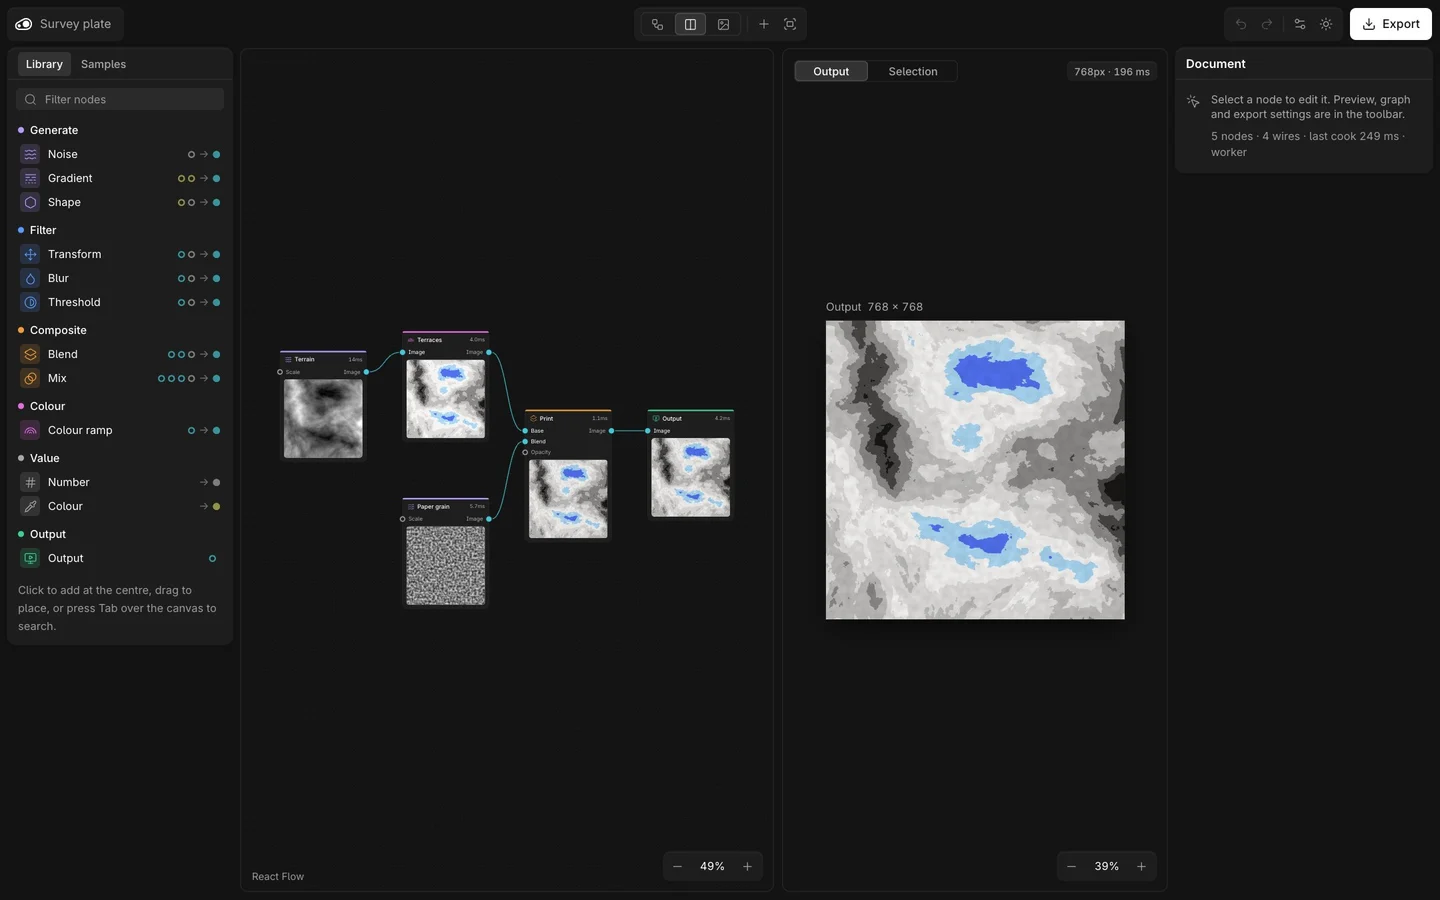Click the React Flow attribution link
The image size is (1440, 900).
pos(278,876)
